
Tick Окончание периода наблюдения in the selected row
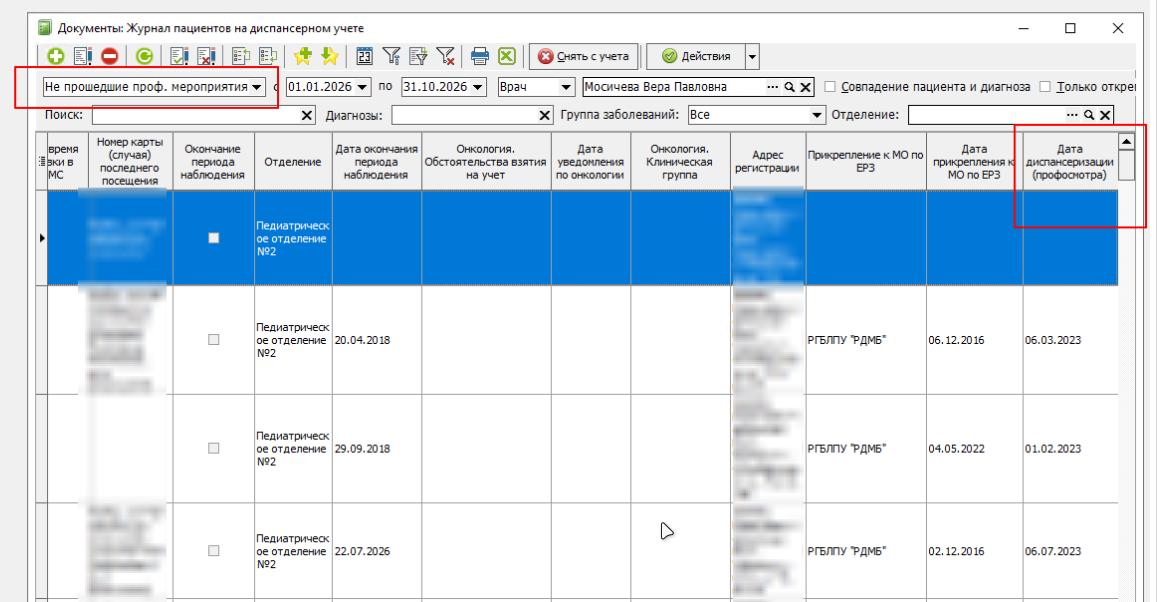pyautogui.click(x=213, y=238)
